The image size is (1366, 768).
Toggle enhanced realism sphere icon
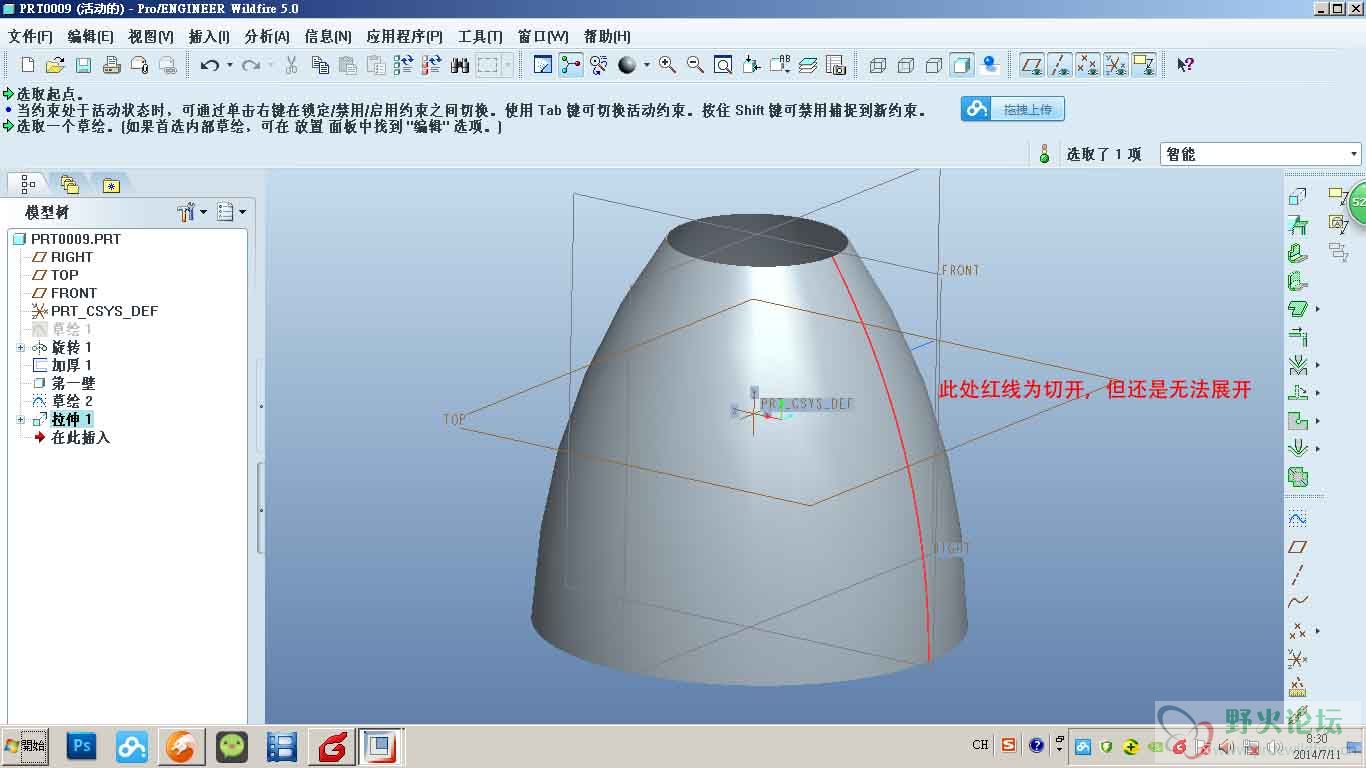click(x=990, y=65)
